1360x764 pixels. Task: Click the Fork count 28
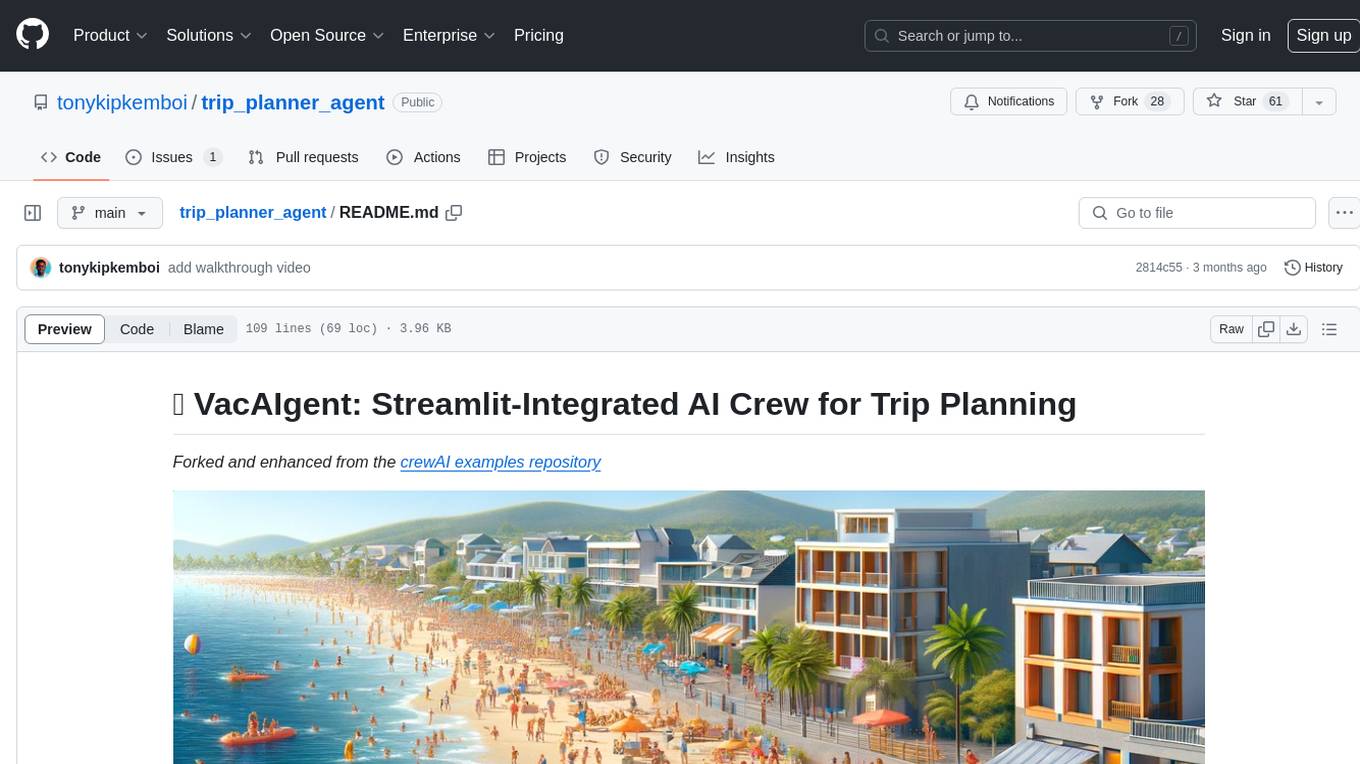(1157, 102)
